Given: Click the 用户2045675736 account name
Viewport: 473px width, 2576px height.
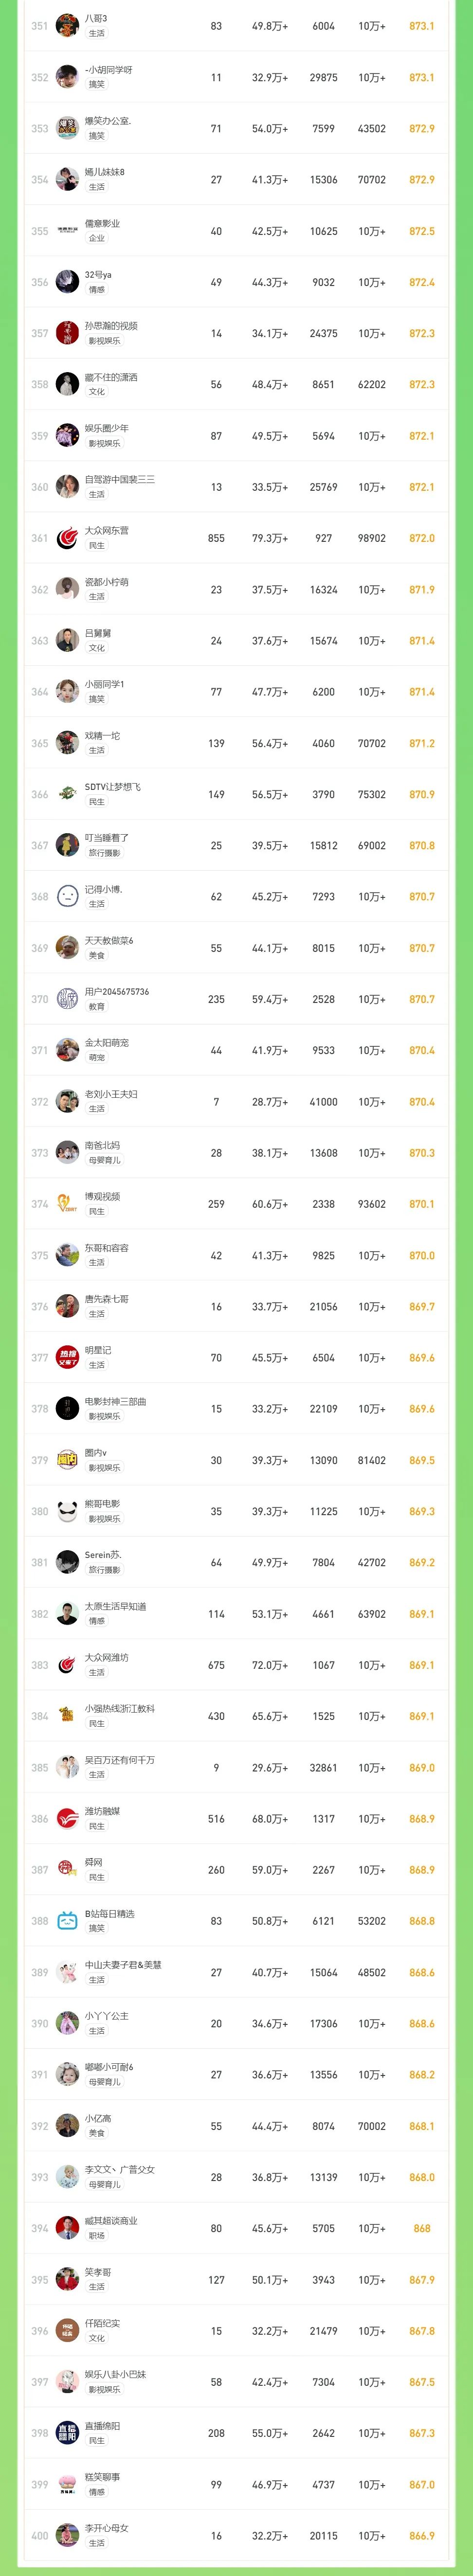Looking at the screenshot, I should (x=116, y=992).
